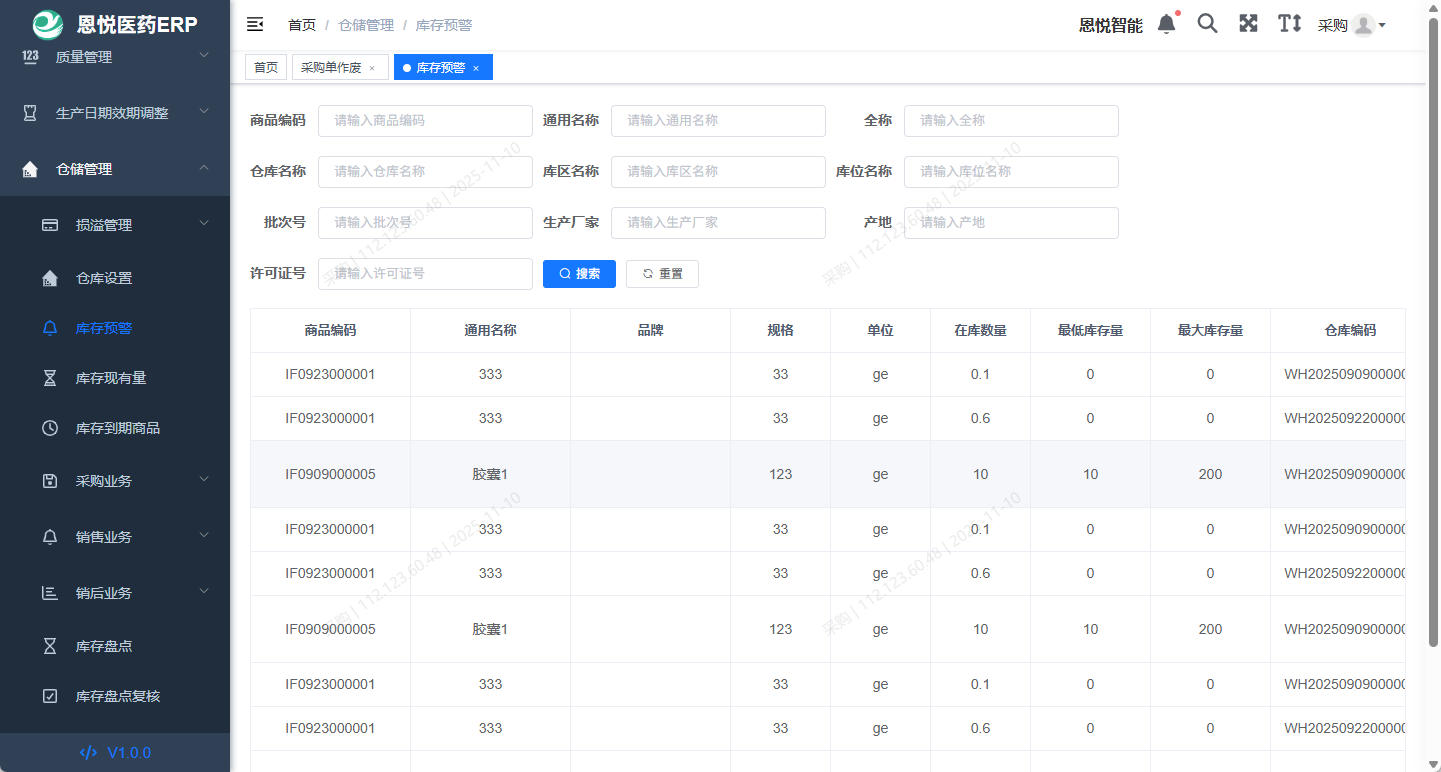
Task: Toggle fullscreen mode icon
Action: [x=1248, y=24]
